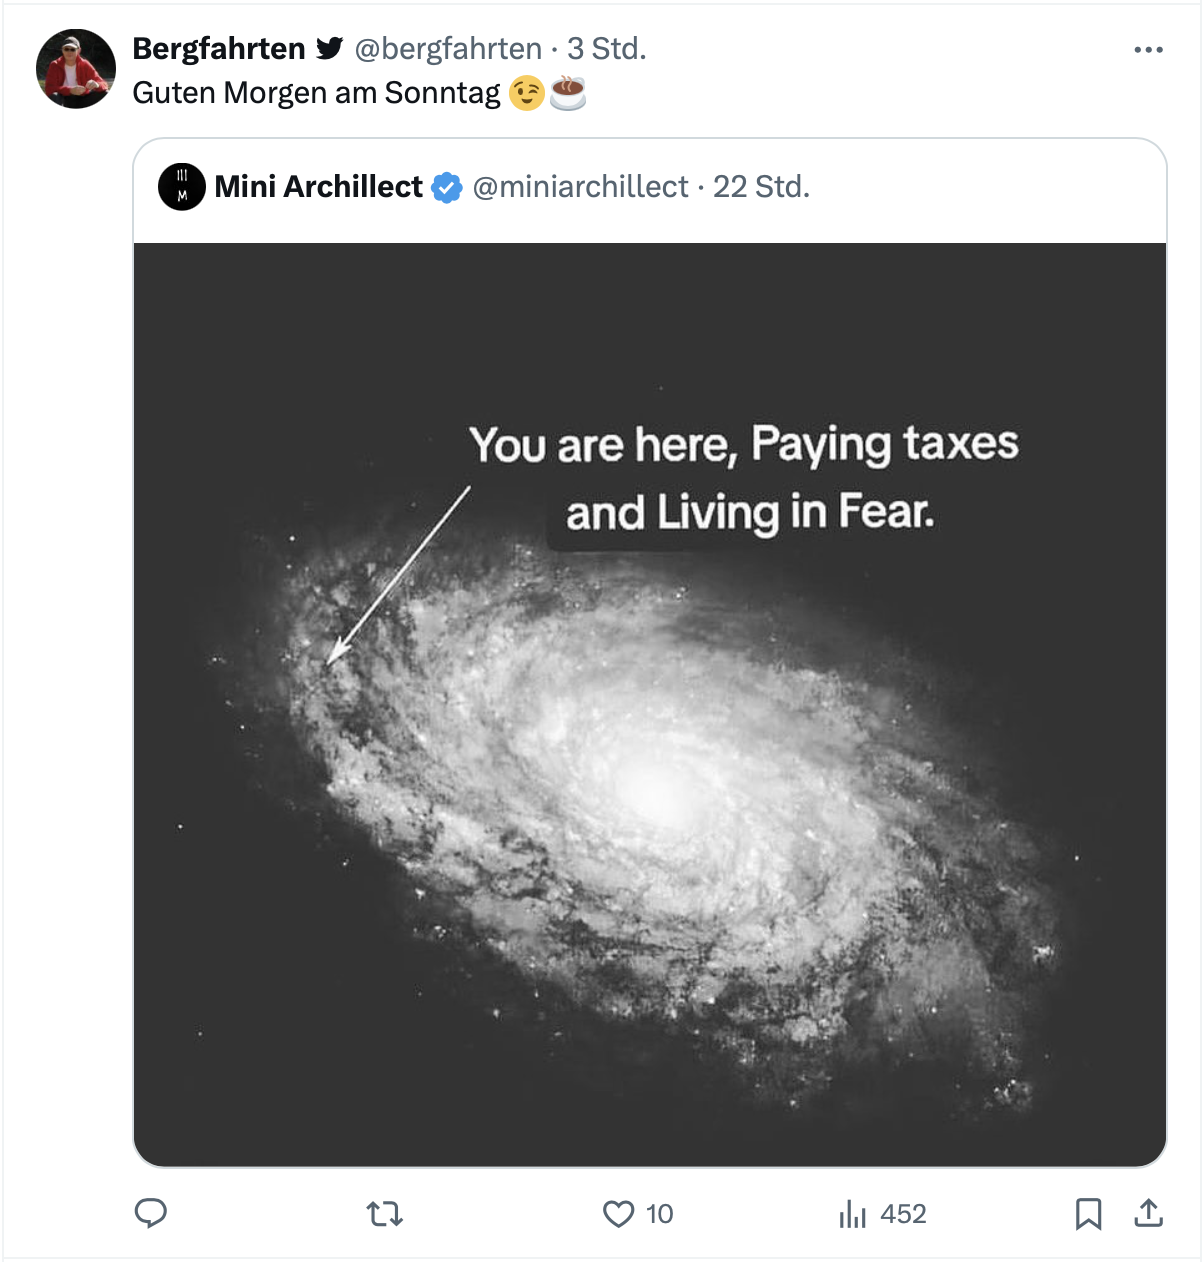Open the three-dot more options menu
Viewport: 1204px width, 1262px height.
point(1148,49)
